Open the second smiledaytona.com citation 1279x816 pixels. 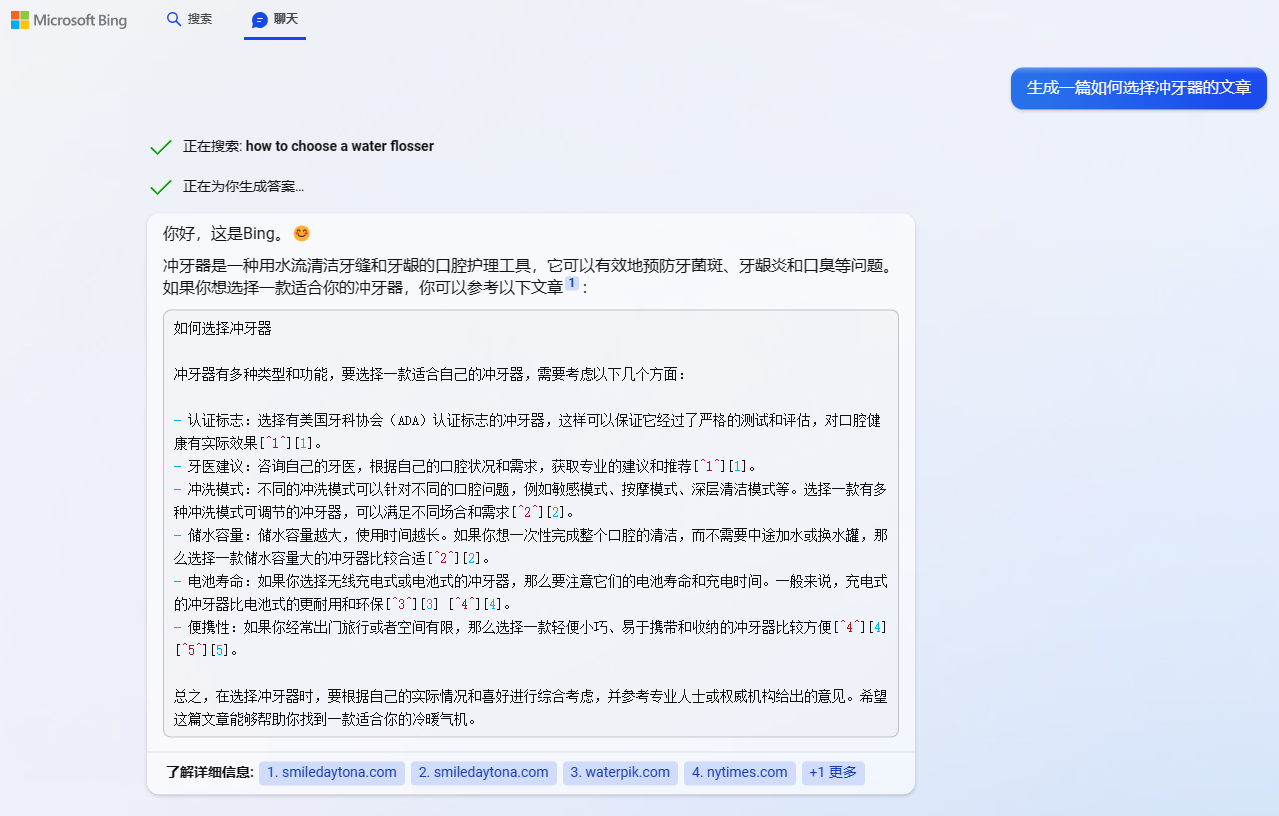pos(483,772)
